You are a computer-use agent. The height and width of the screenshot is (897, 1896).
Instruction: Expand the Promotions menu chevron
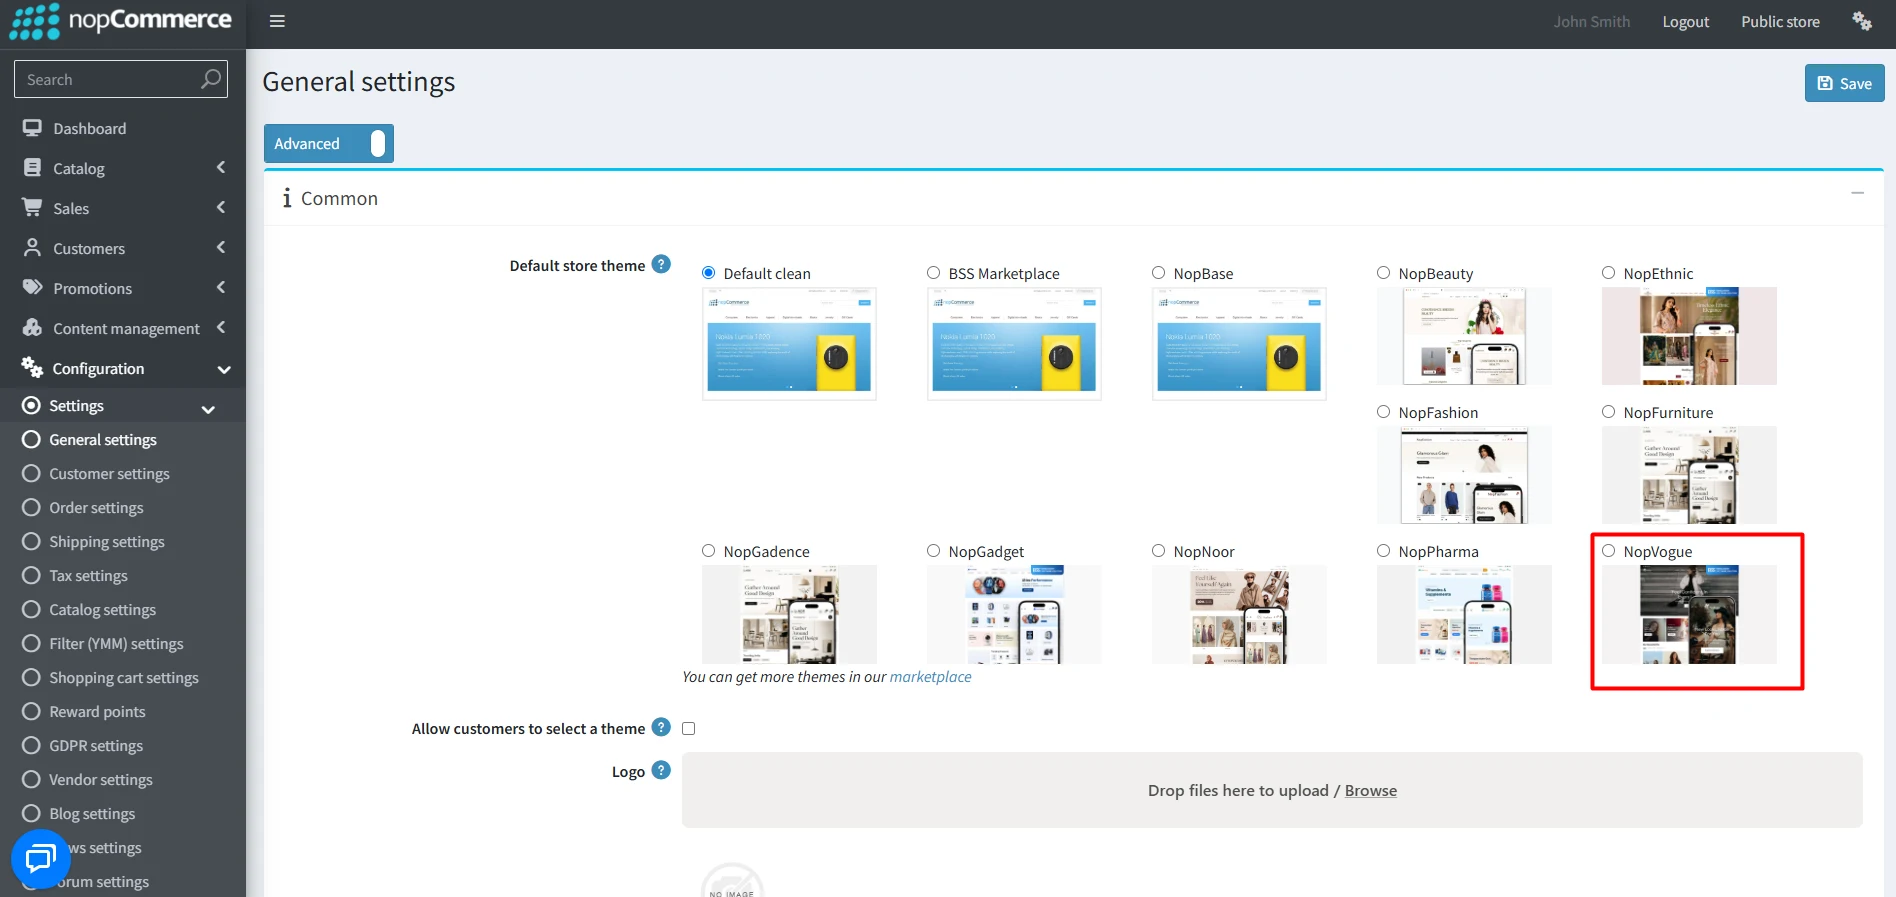tap(221, 288)
